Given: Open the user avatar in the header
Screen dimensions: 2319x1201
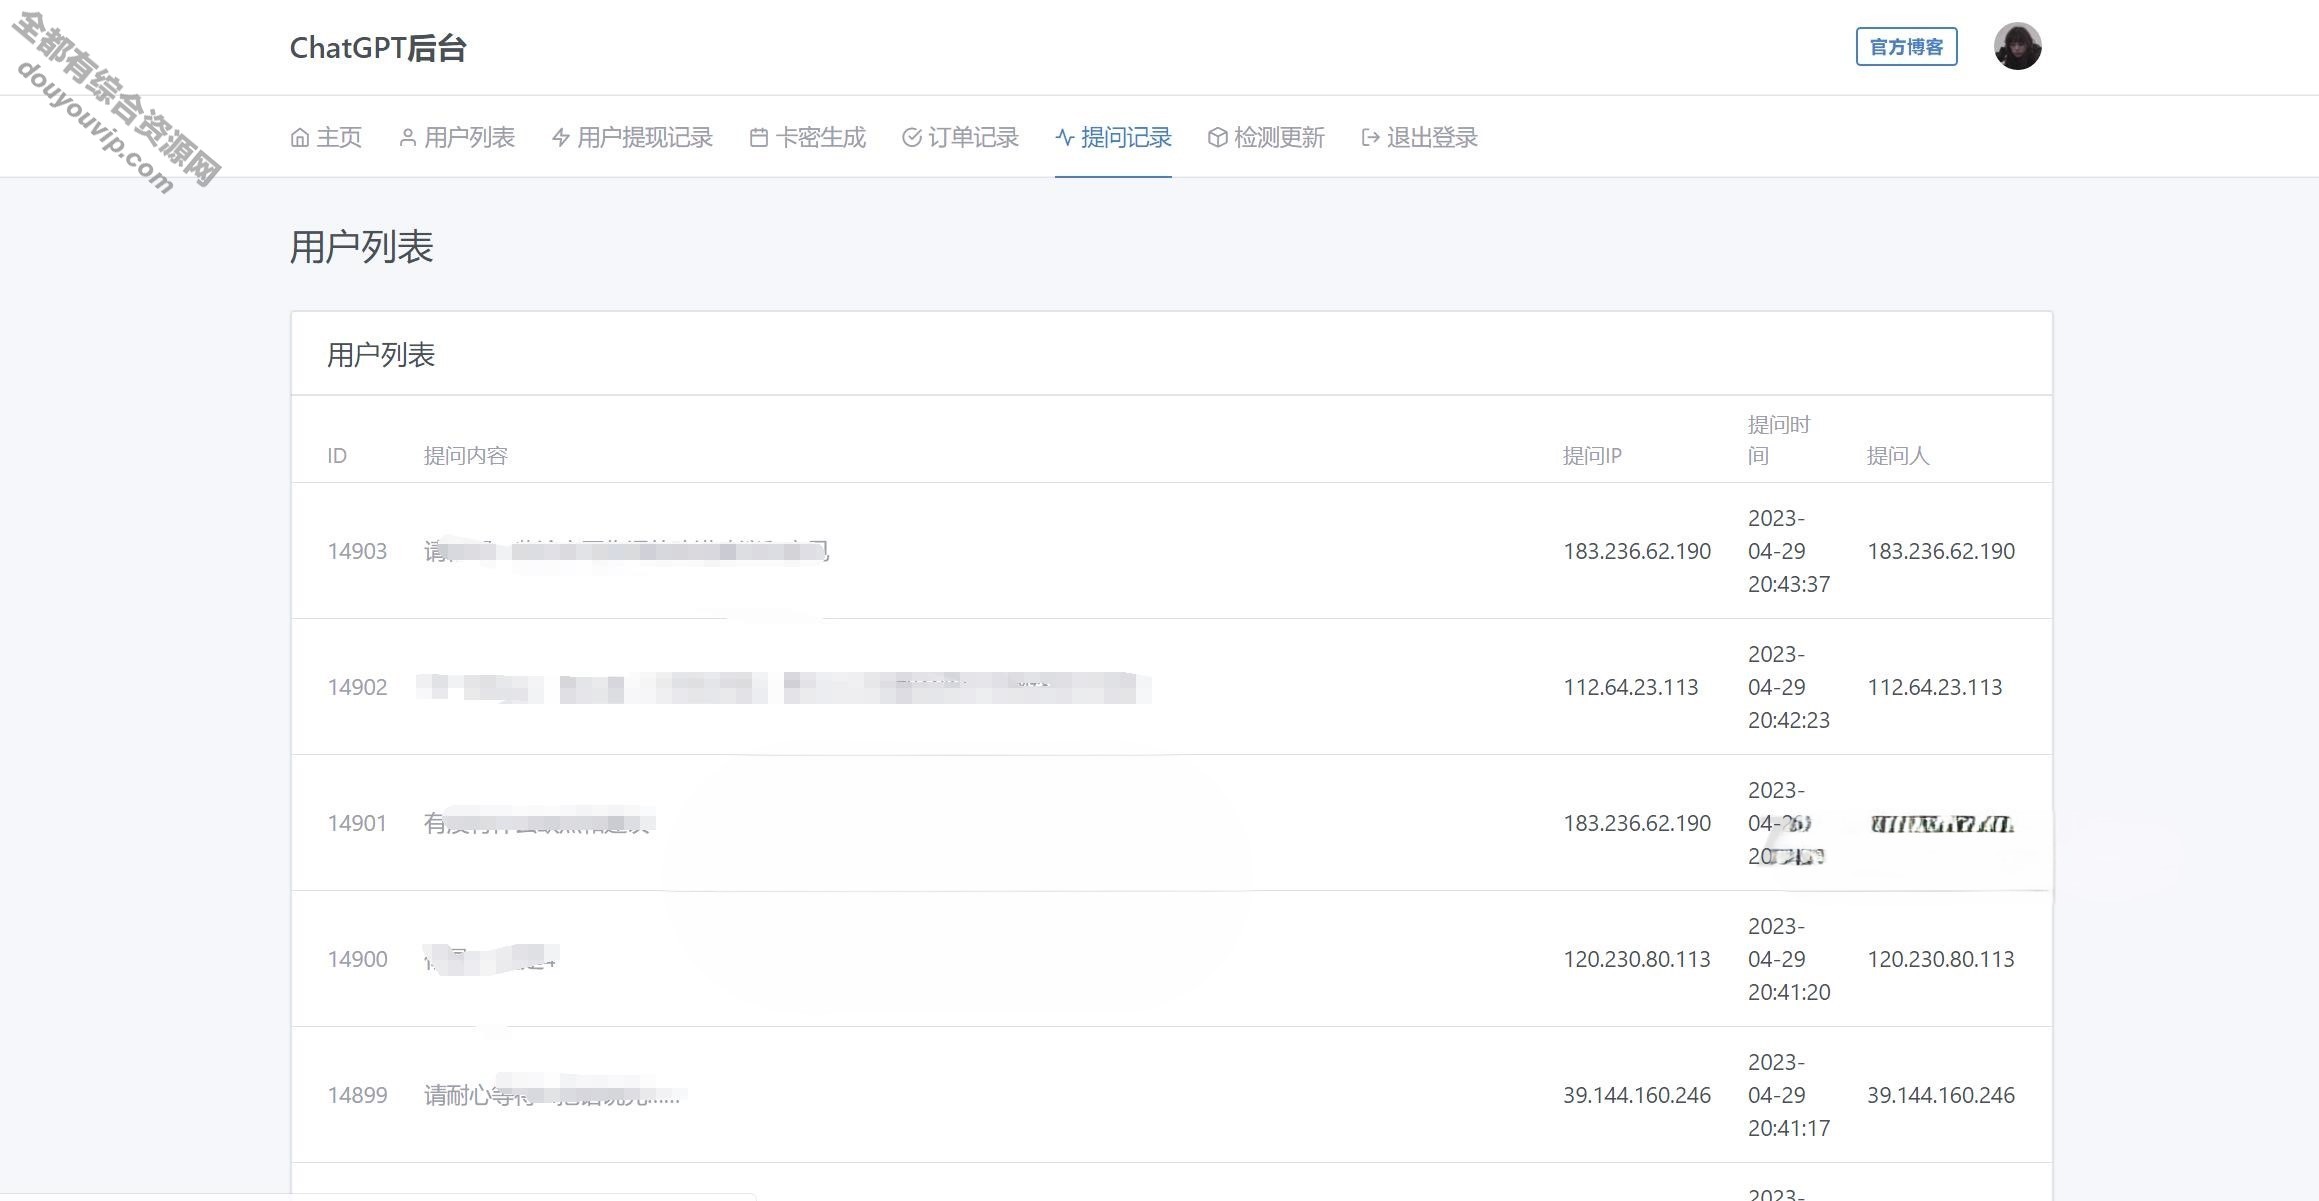Looking at the screenshot, I should [x=2017, y=46].
